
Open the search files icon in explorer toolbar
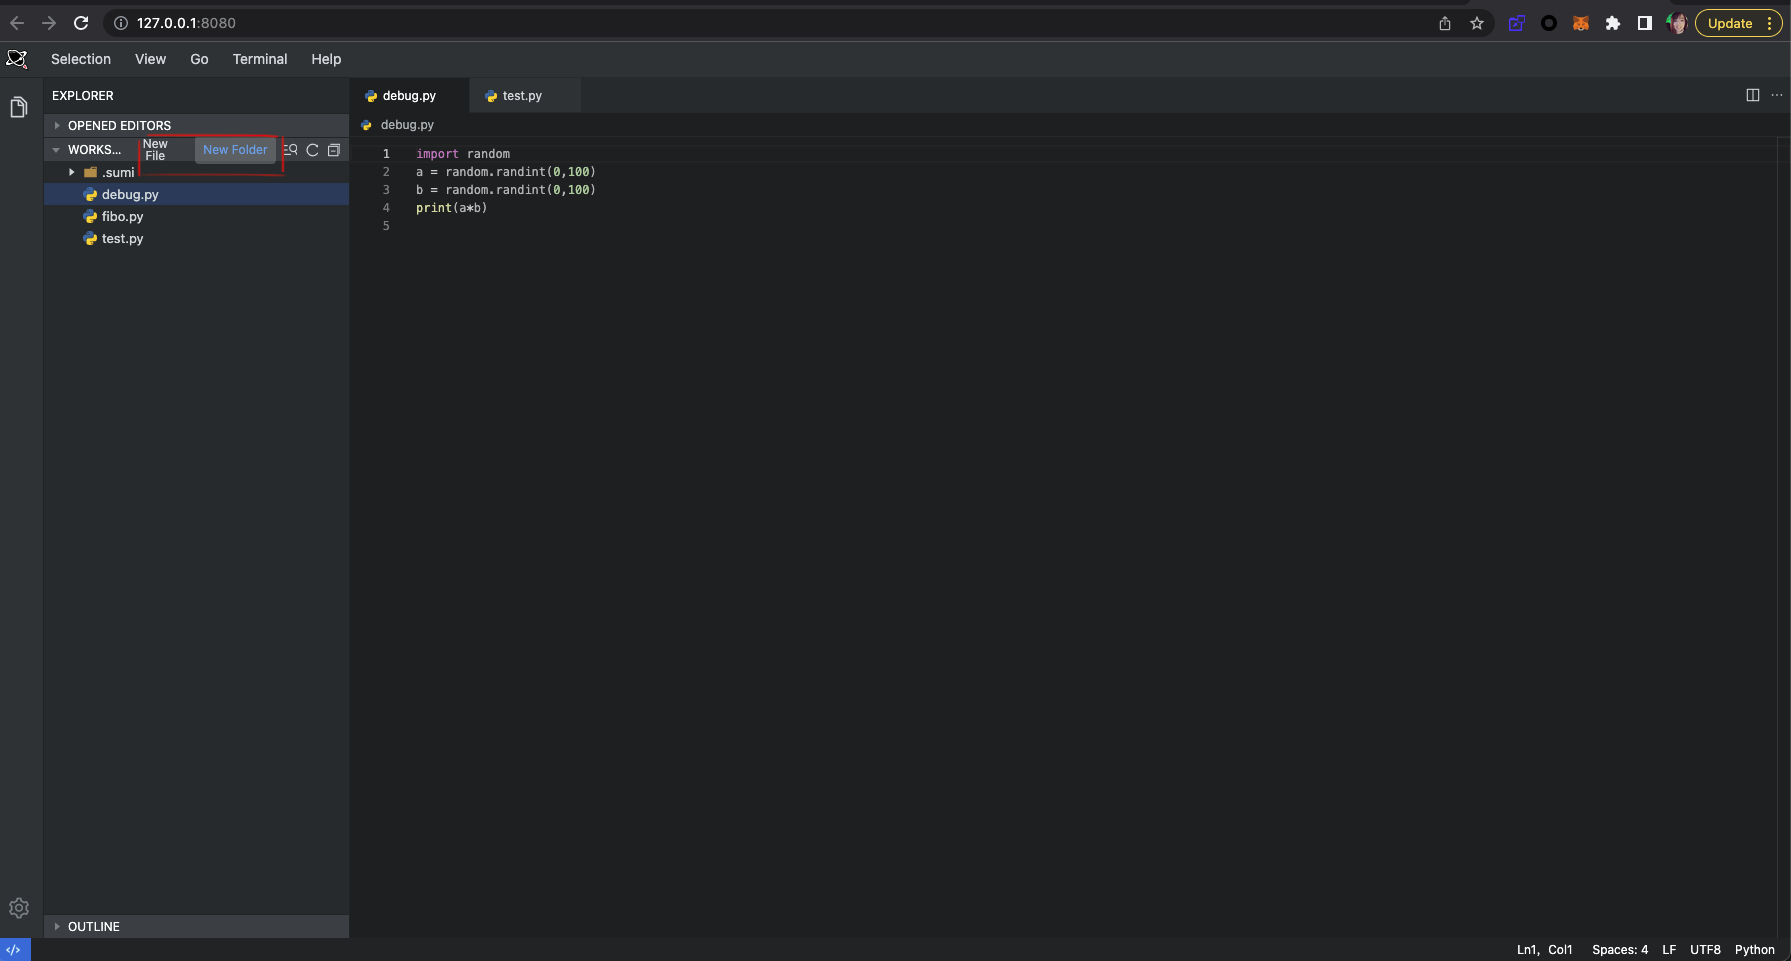point(290,150)
